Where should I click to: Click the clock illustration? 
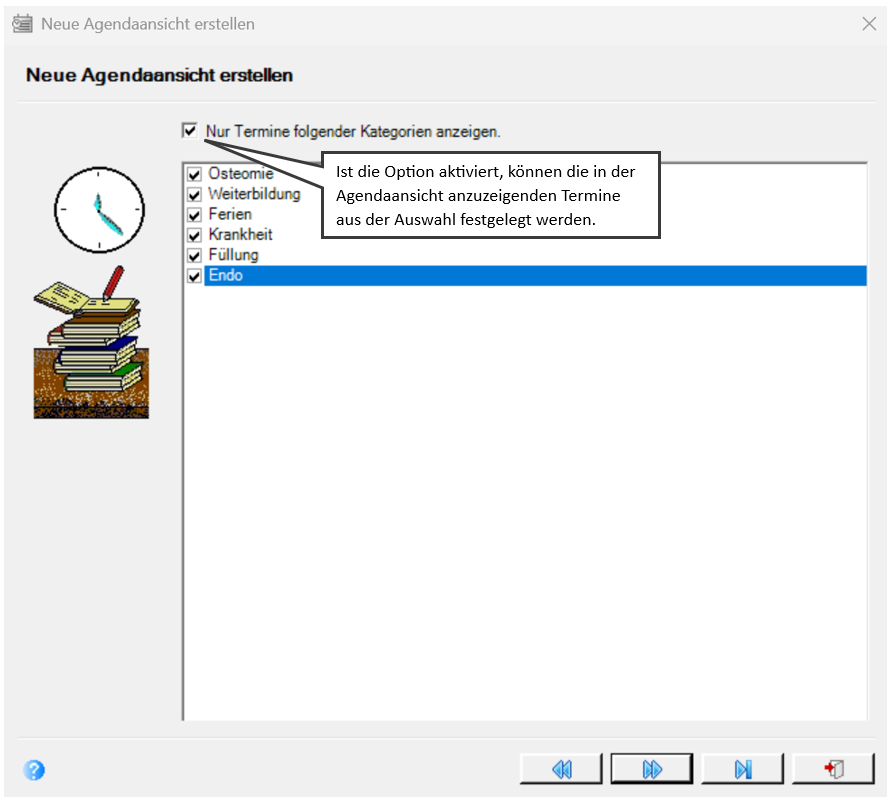tap(99, 210)
